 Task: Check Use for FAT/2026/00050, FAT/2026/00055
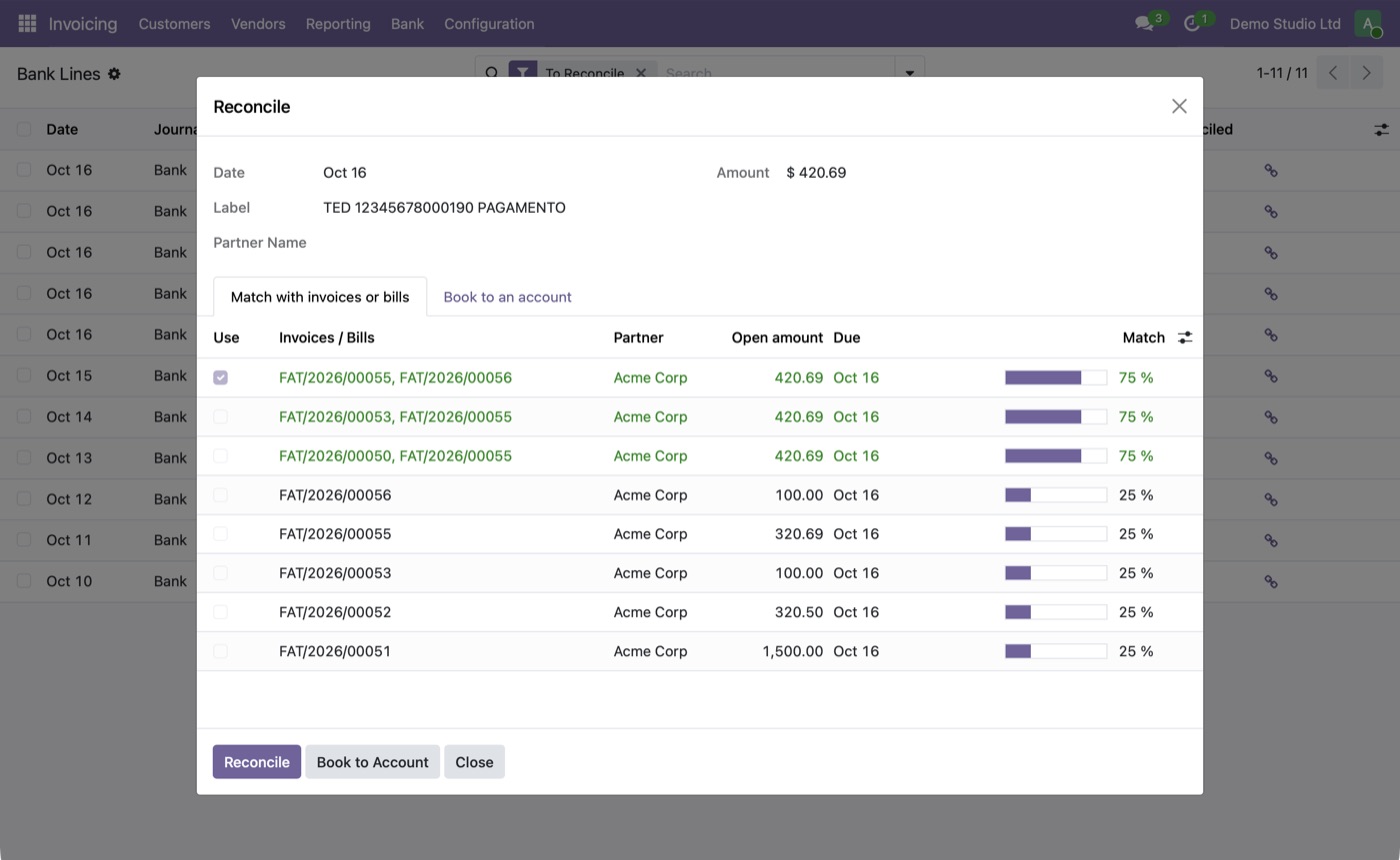(x=220, y=455)
